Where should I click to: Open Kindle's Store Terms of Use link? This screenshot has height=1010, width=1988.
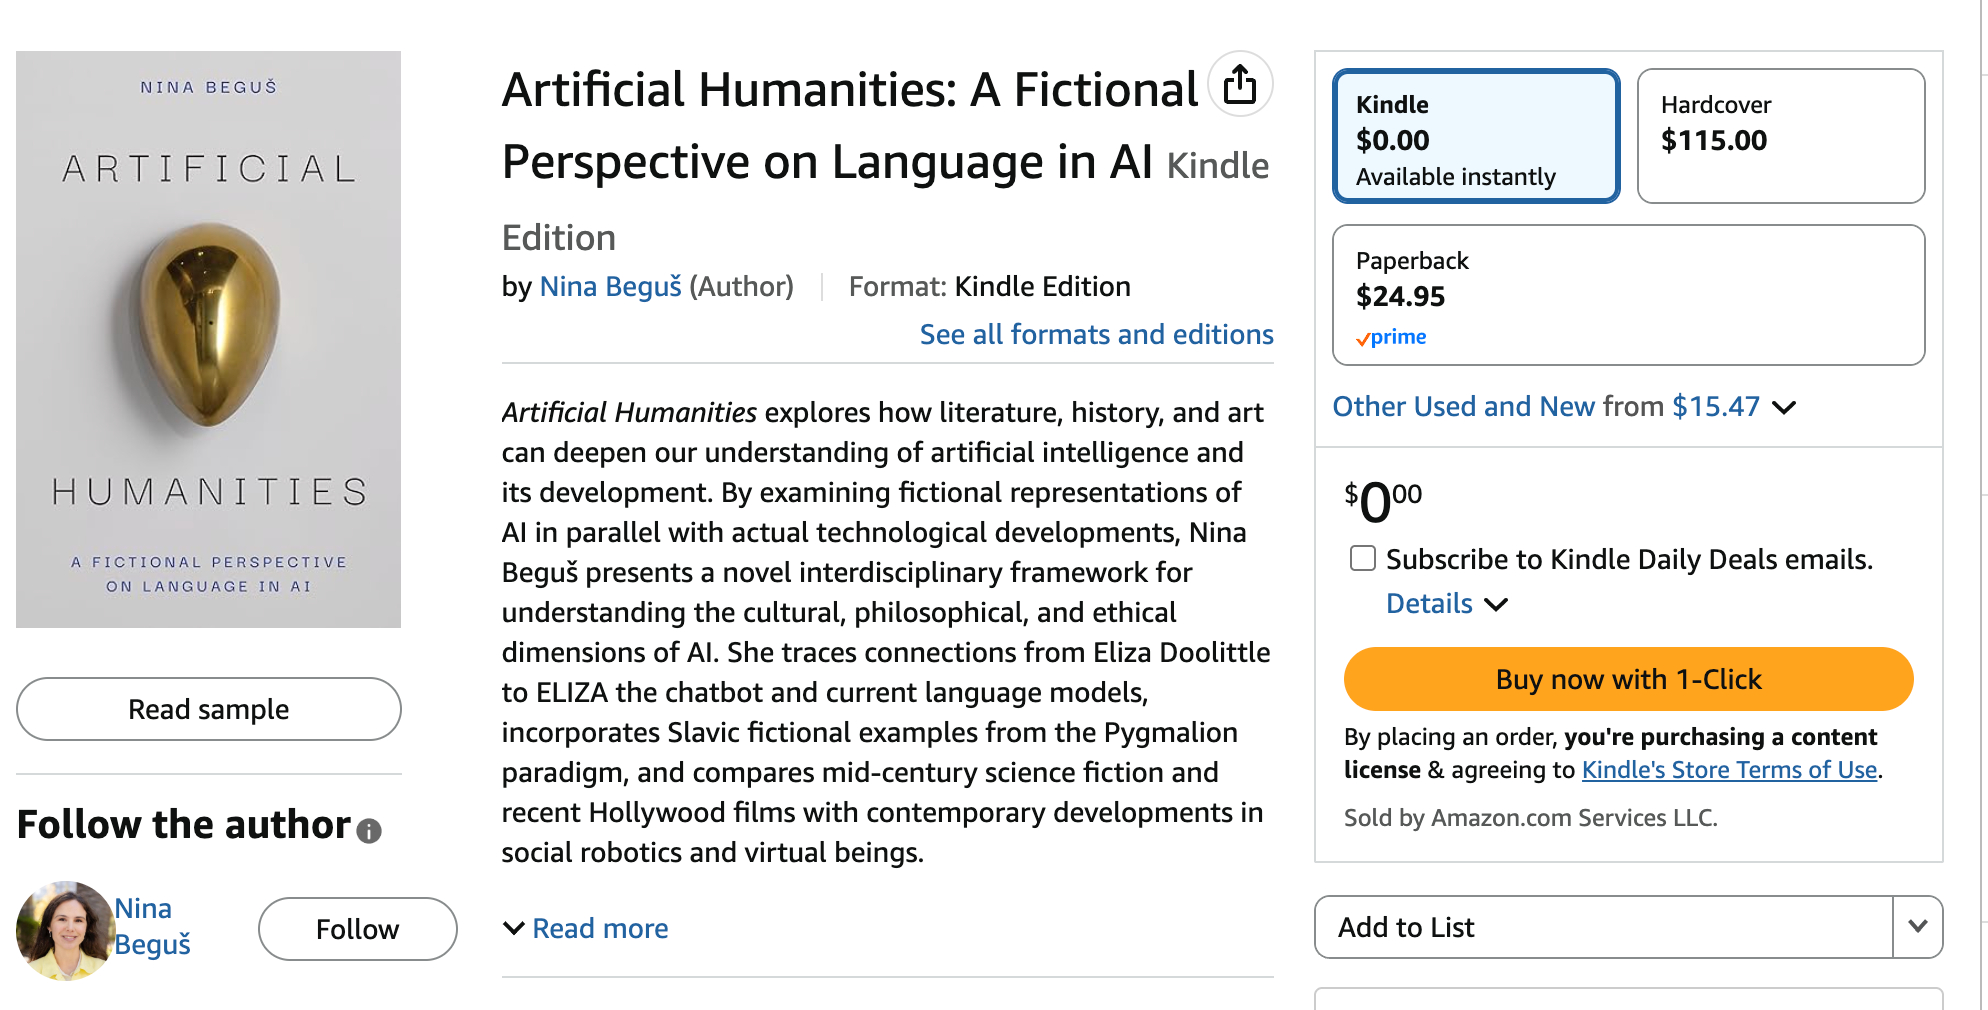coord(1729,770)
